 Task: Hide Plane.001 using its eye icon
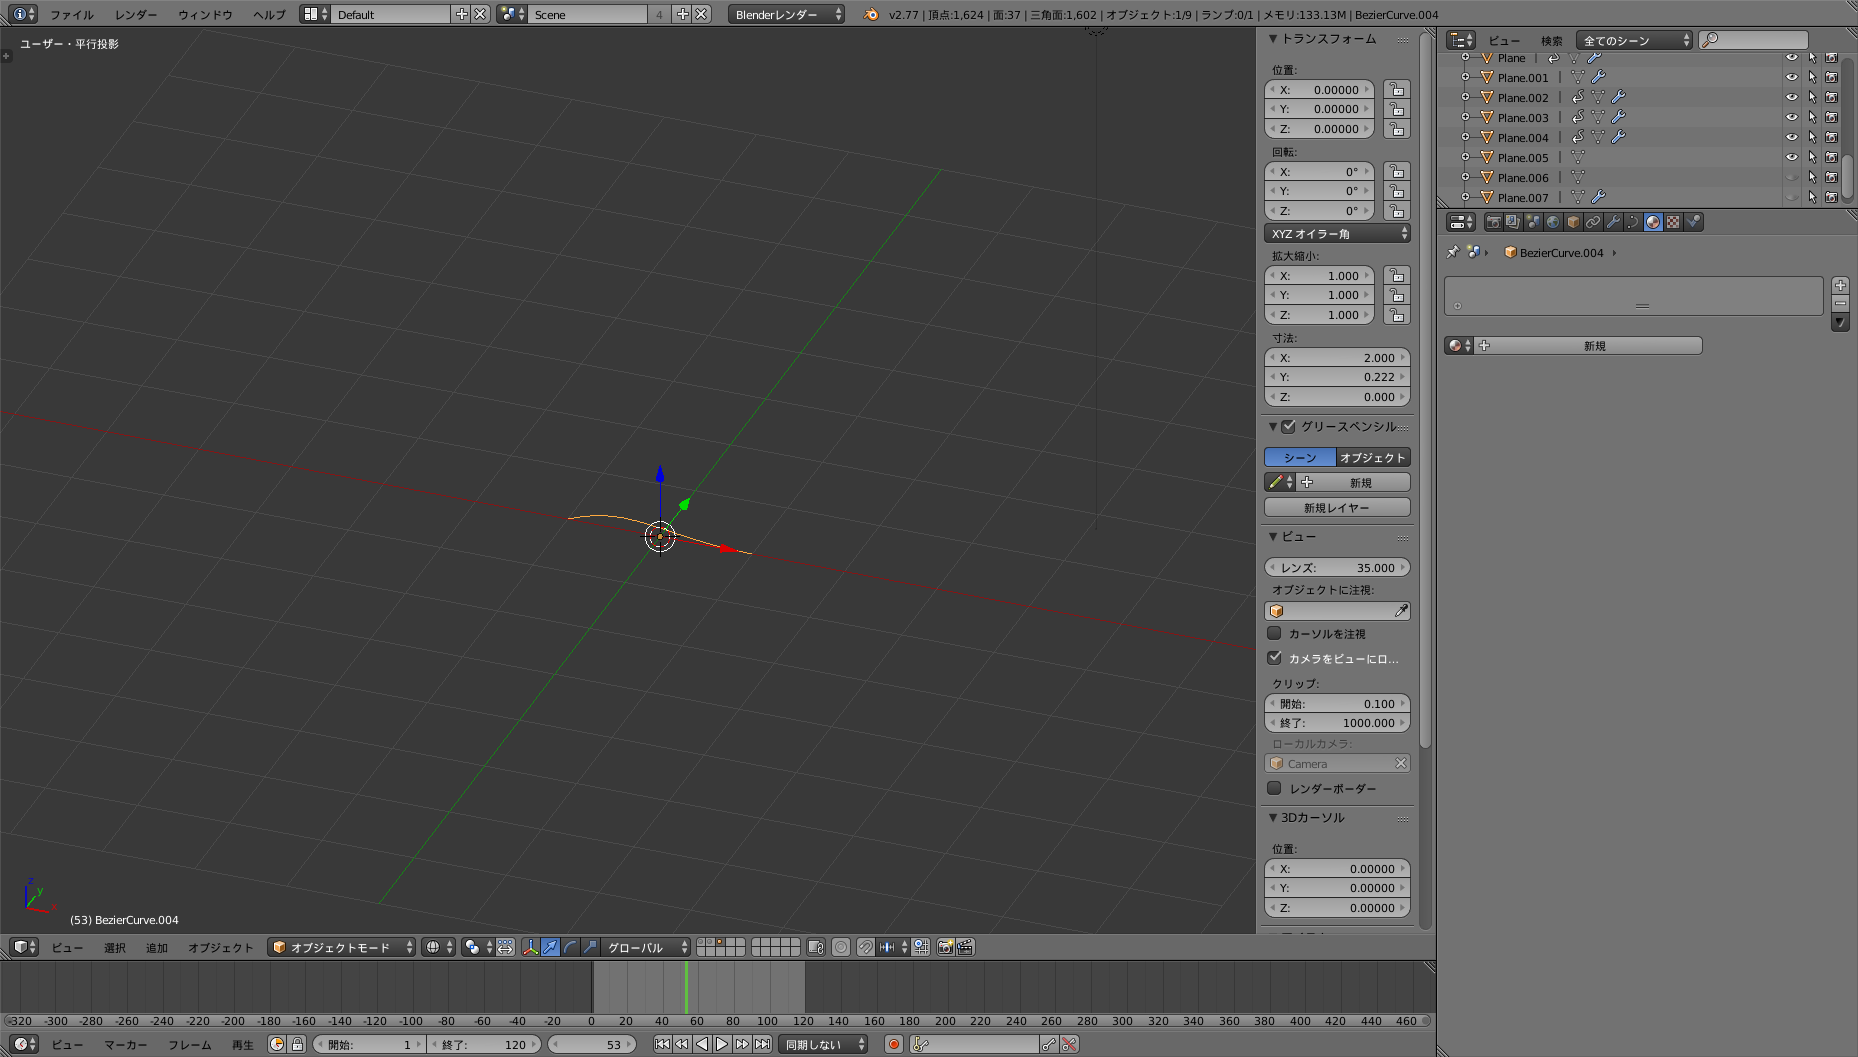pyautogui.click(x=1792, y=77)
